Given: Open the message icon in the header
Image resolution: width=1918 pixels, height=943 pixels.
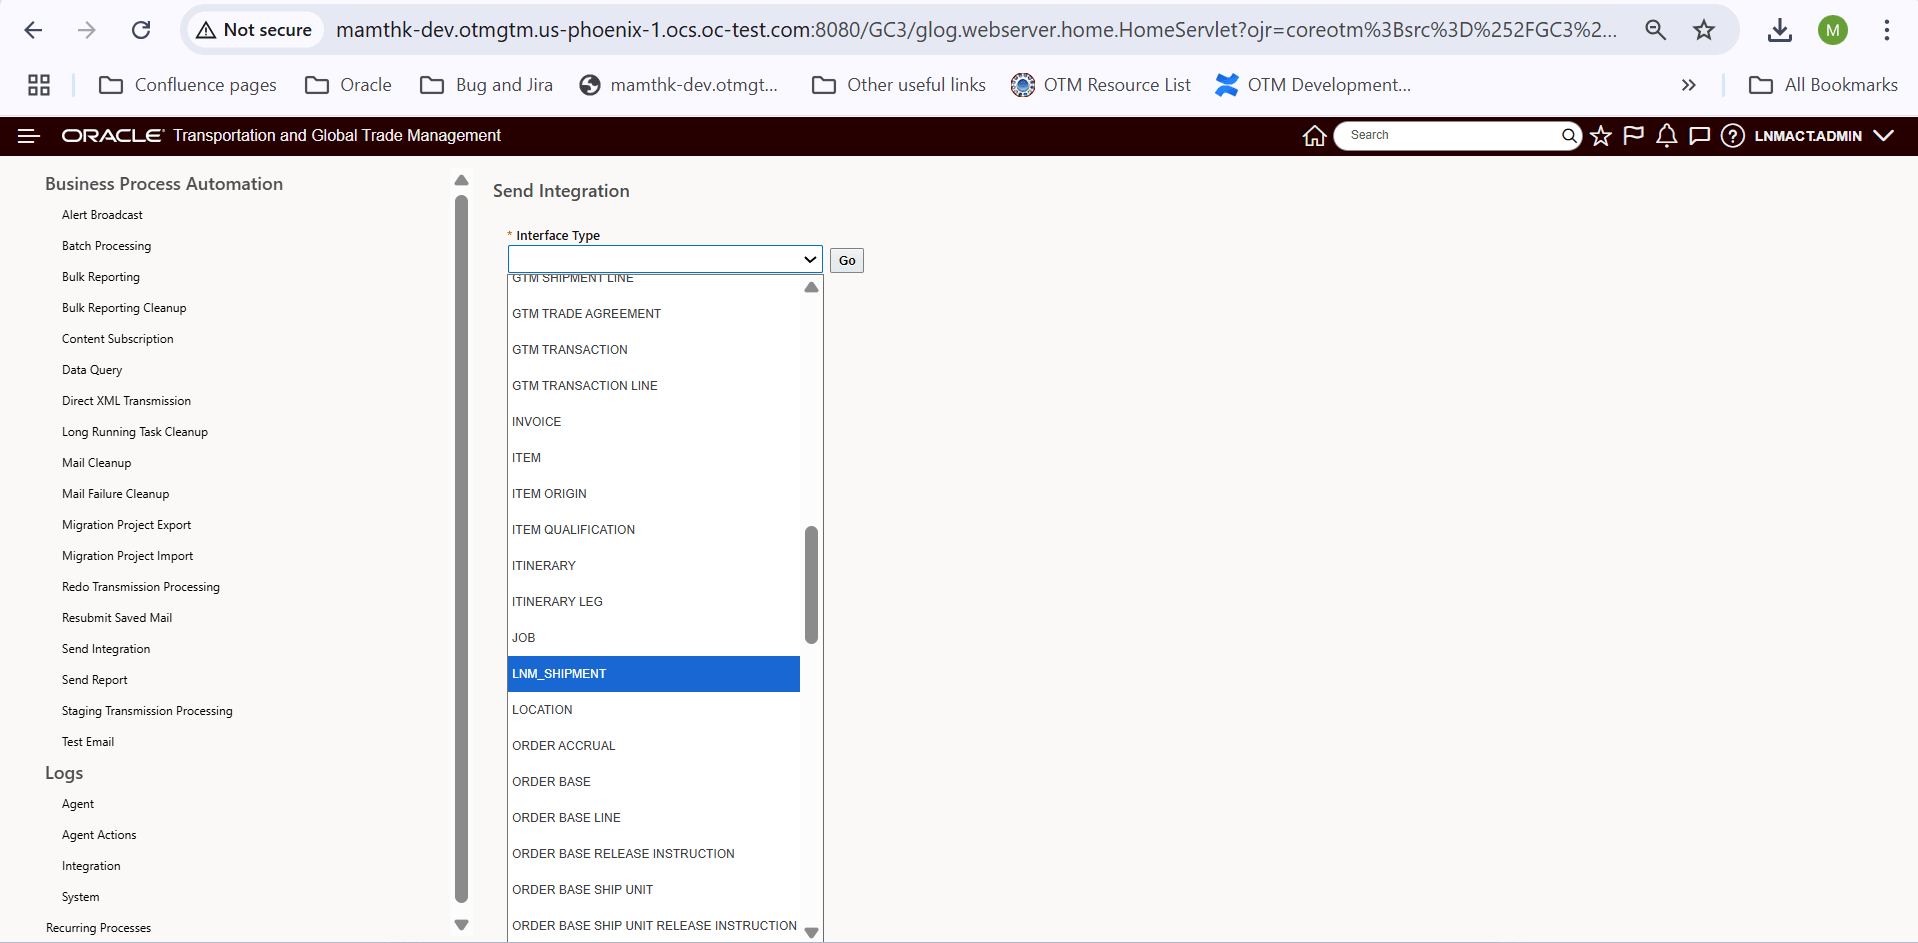Looking at the screenshot, I should [1699, 135].
